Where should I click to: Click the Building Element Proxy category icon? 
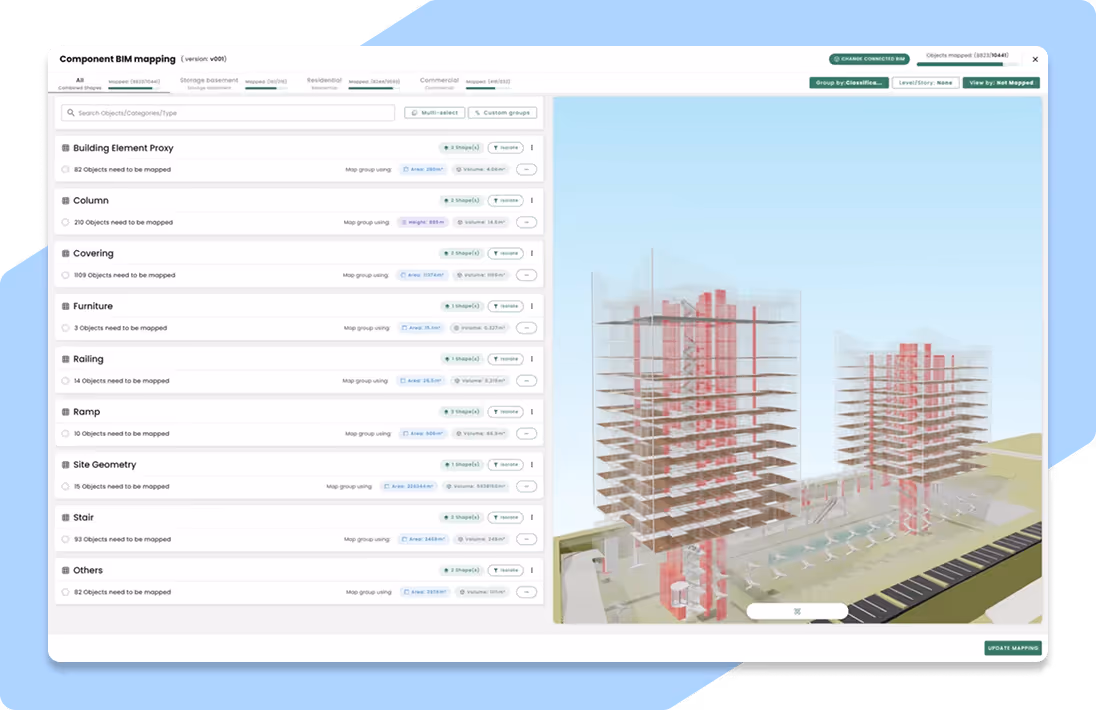click(x=63, y=147)
